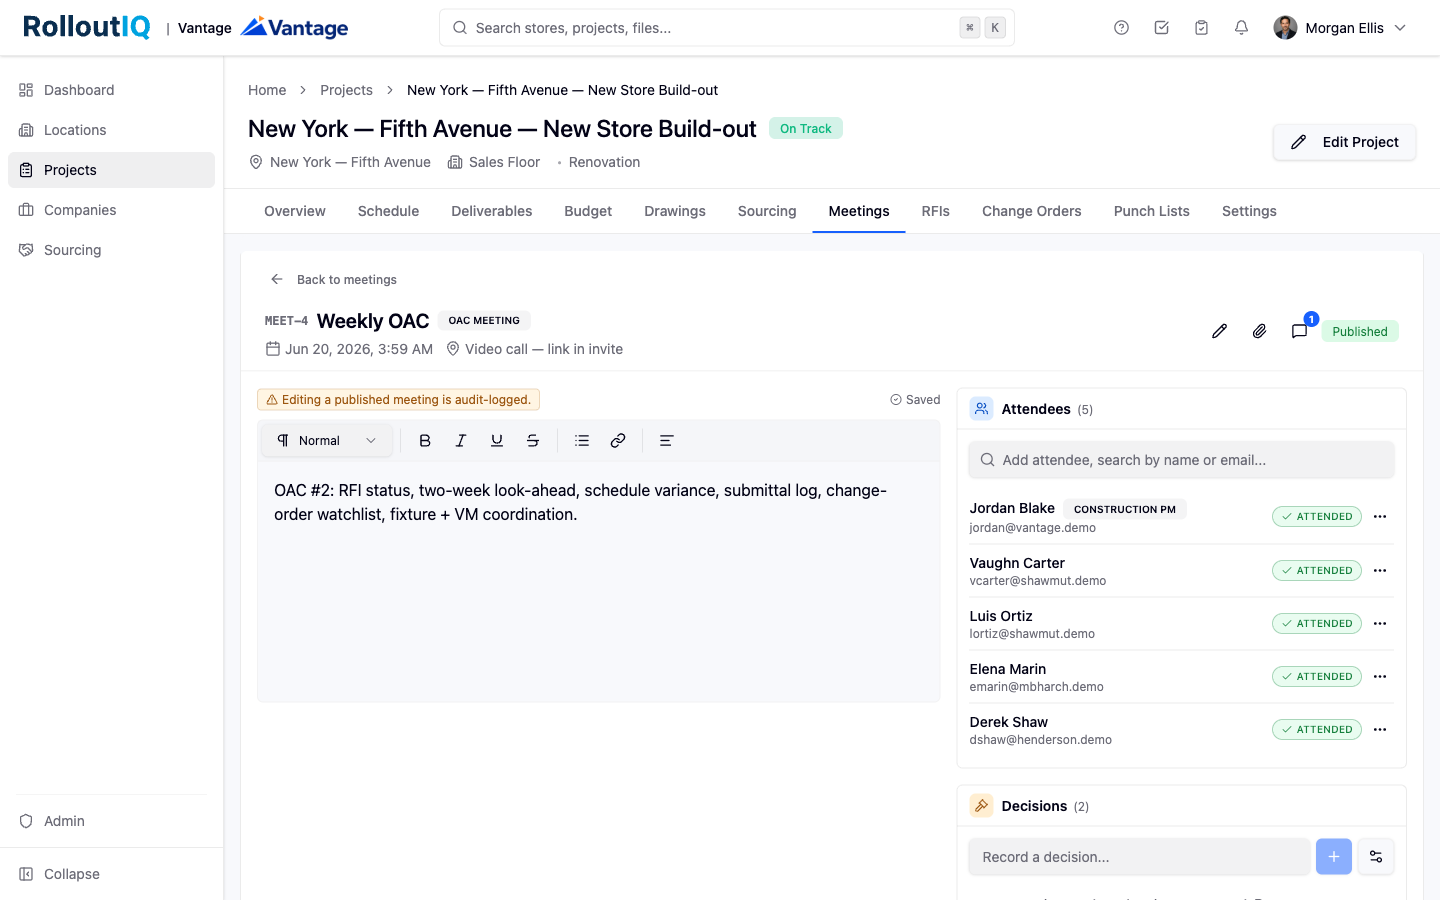
Task: Open the help icon in the header
Action: 1121,28
